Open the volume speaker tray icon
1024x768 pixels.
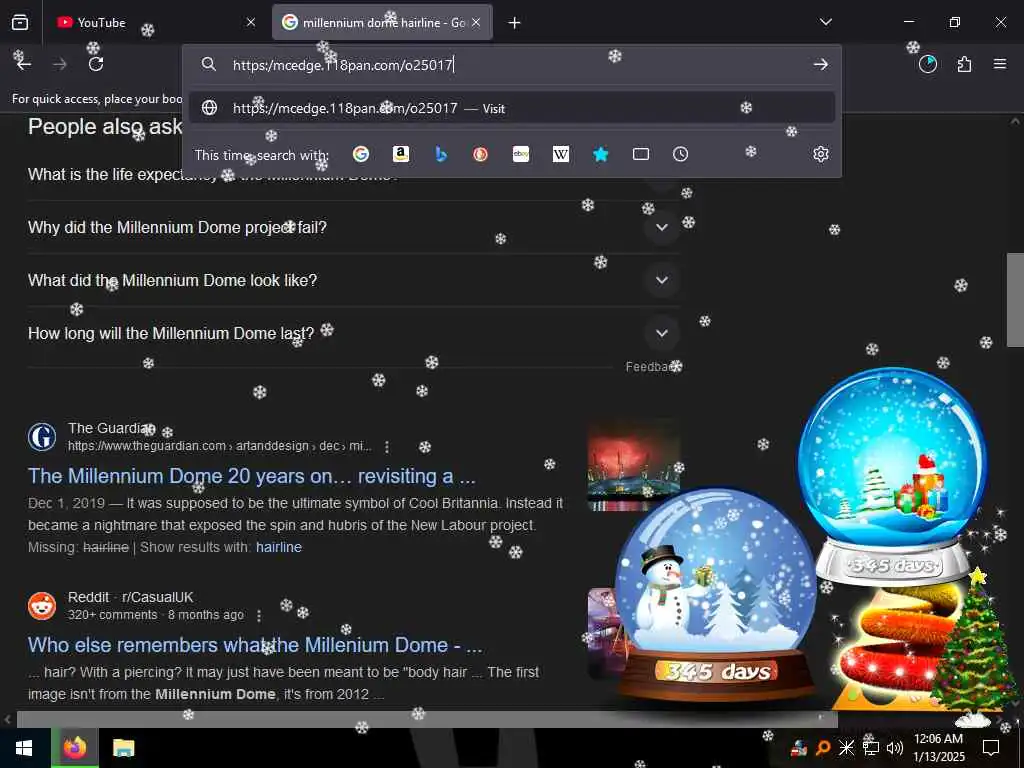pos(895,748)
